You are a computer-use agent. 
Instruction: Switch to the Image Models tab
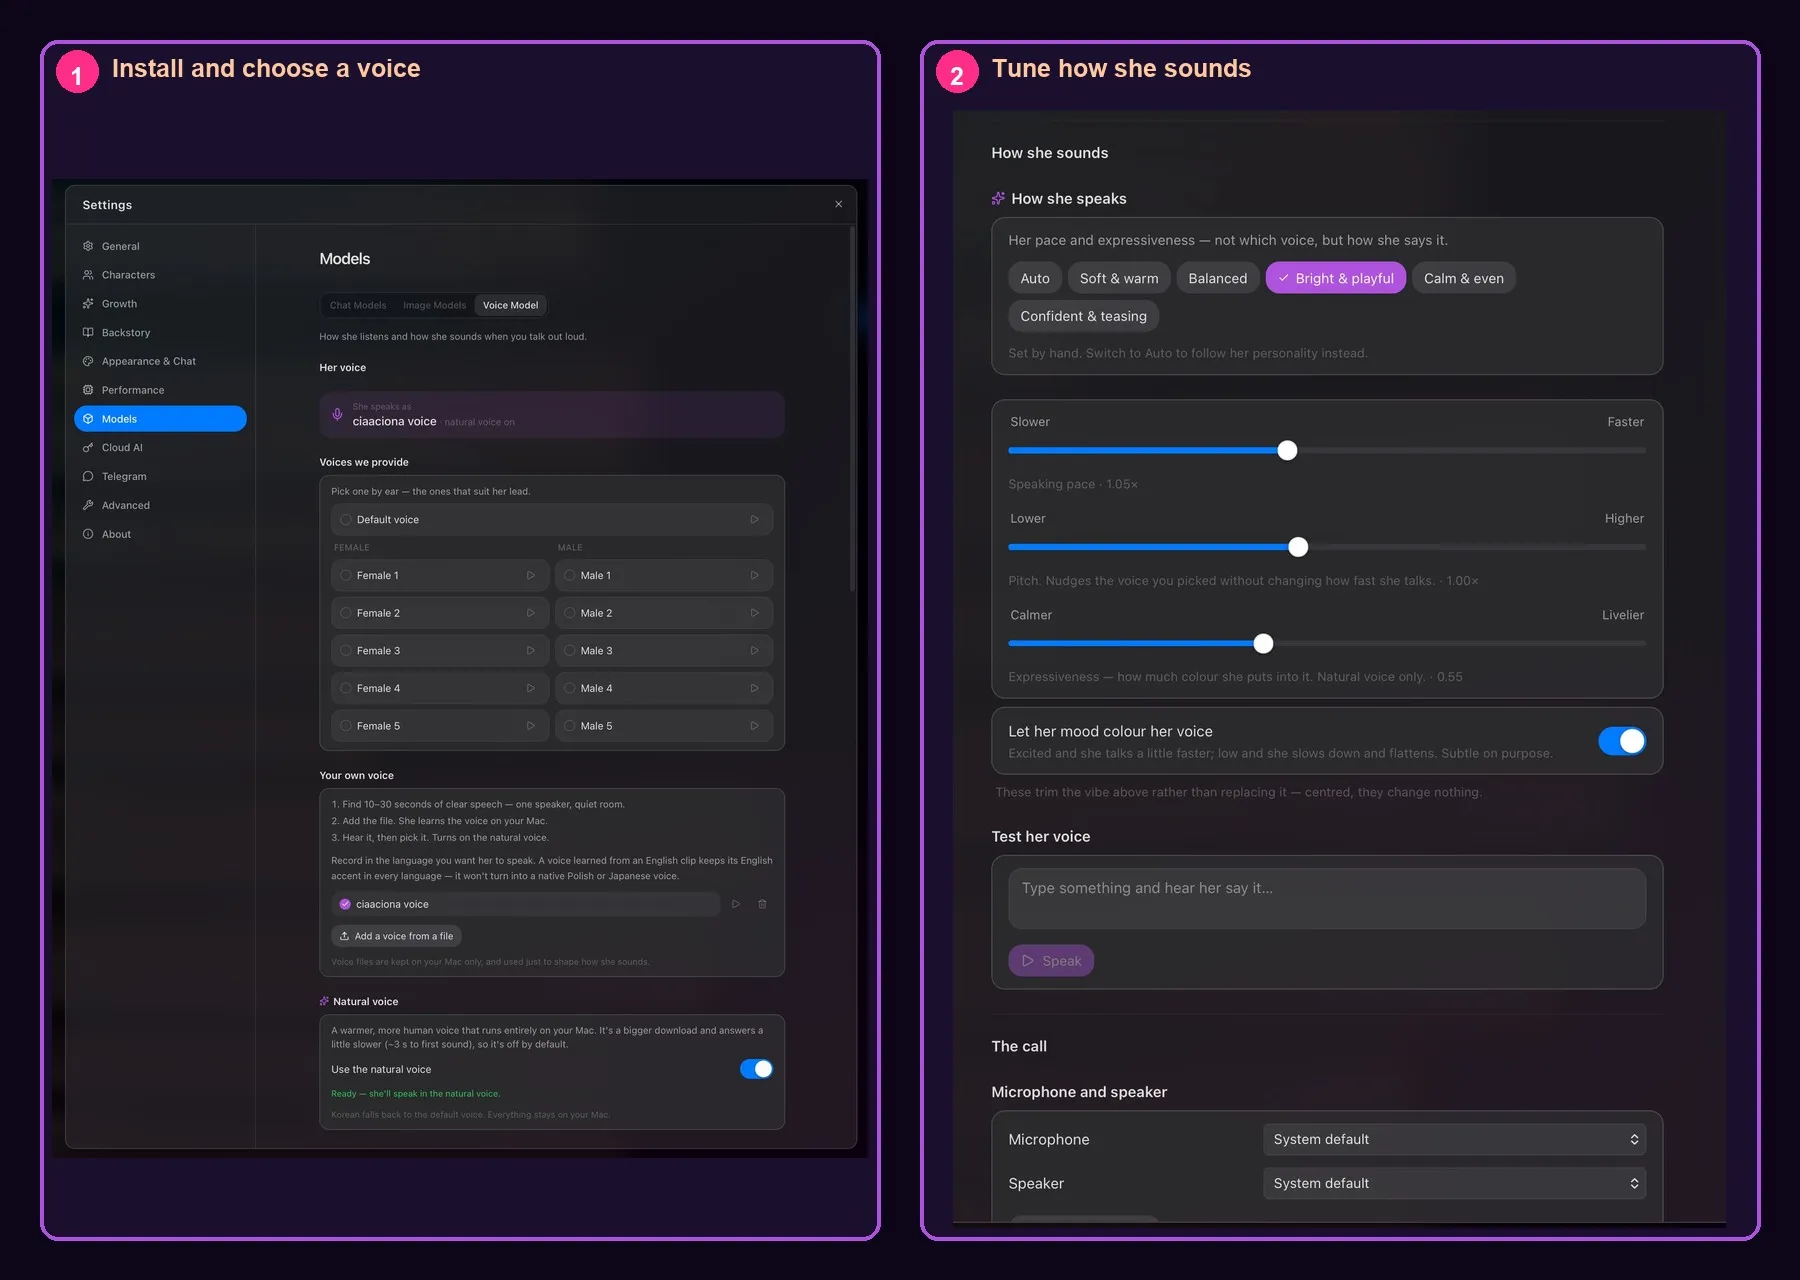(x=435, y=306)
